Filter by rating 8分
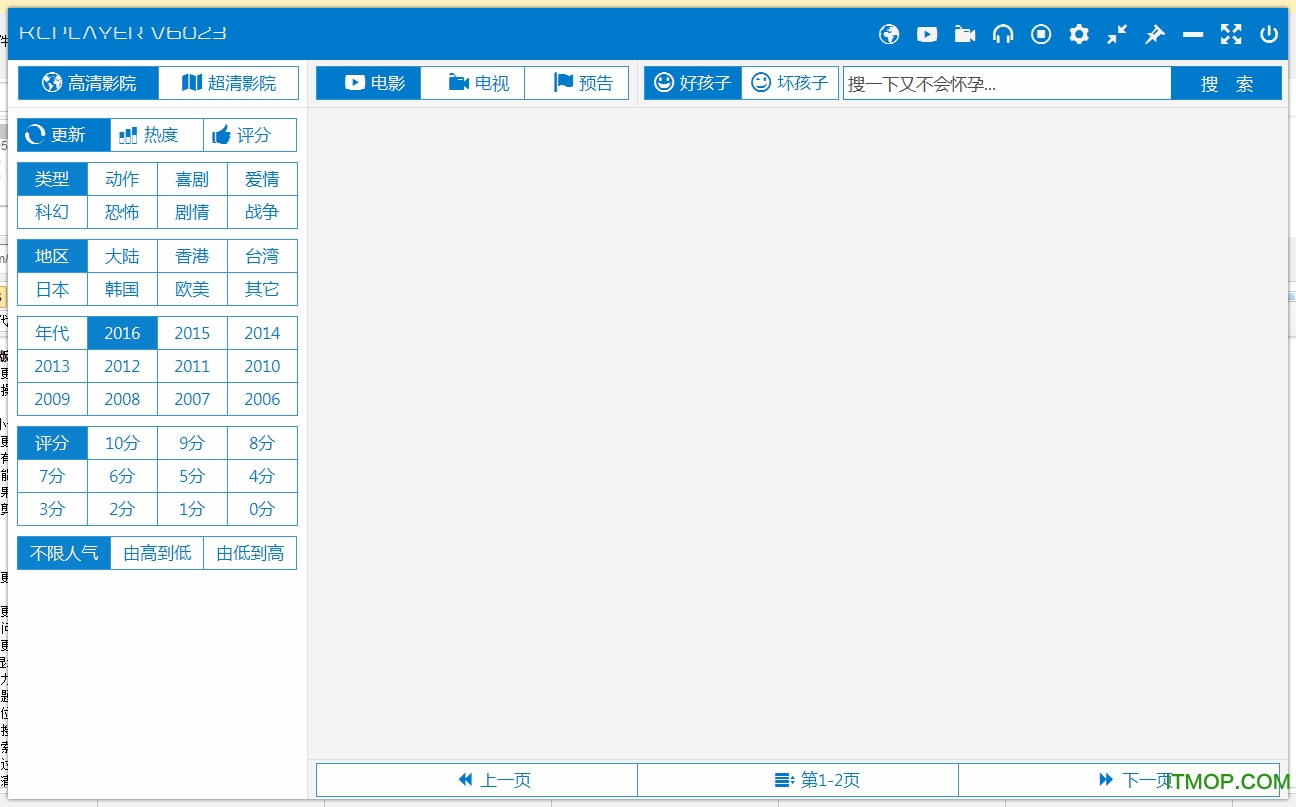Viewport: 1296px width, 807px height. pos(262,443)
